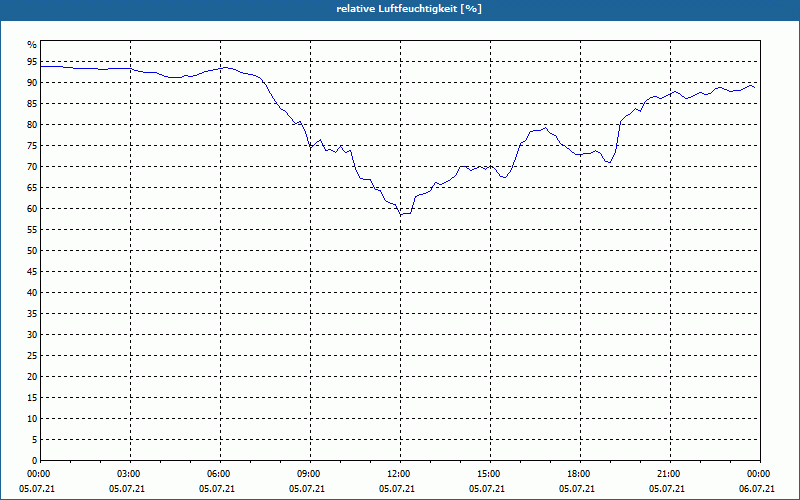800x500 pixels.
Task: Select the 0 y-axis origin label
Action: [35, 461]
